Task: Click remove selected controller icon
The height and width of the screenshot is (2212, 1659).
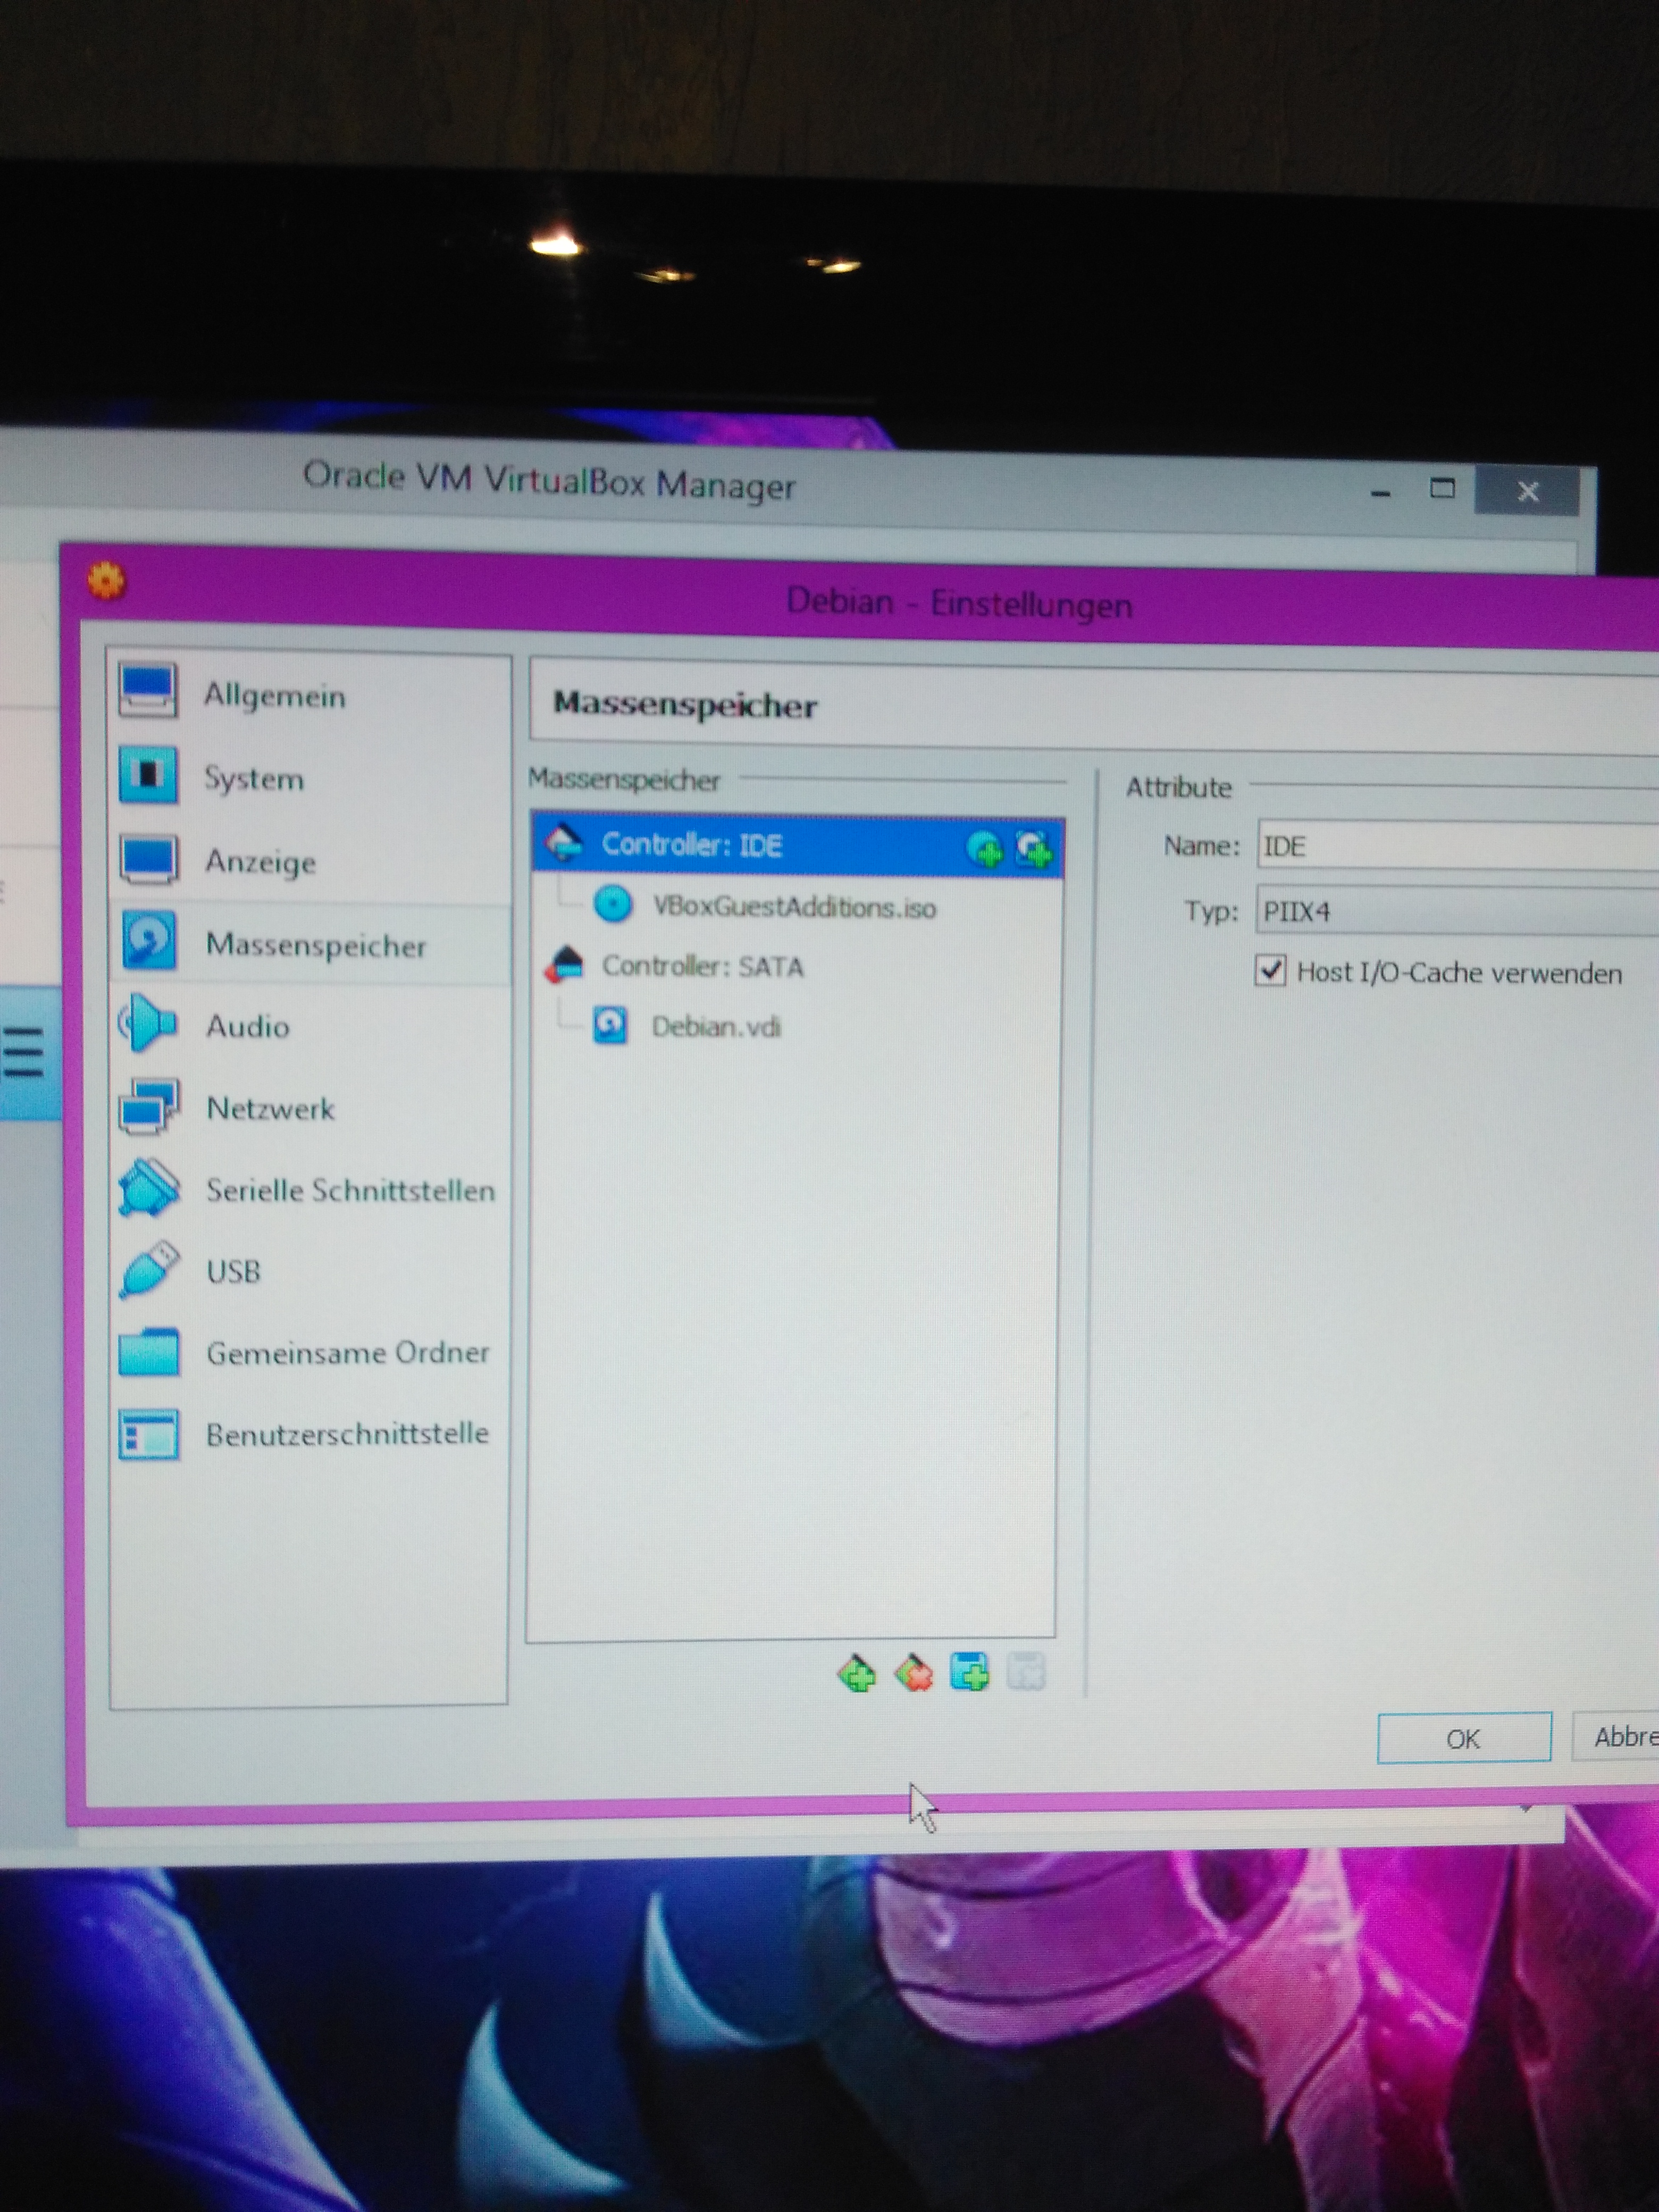Action: coord(914,1673)
